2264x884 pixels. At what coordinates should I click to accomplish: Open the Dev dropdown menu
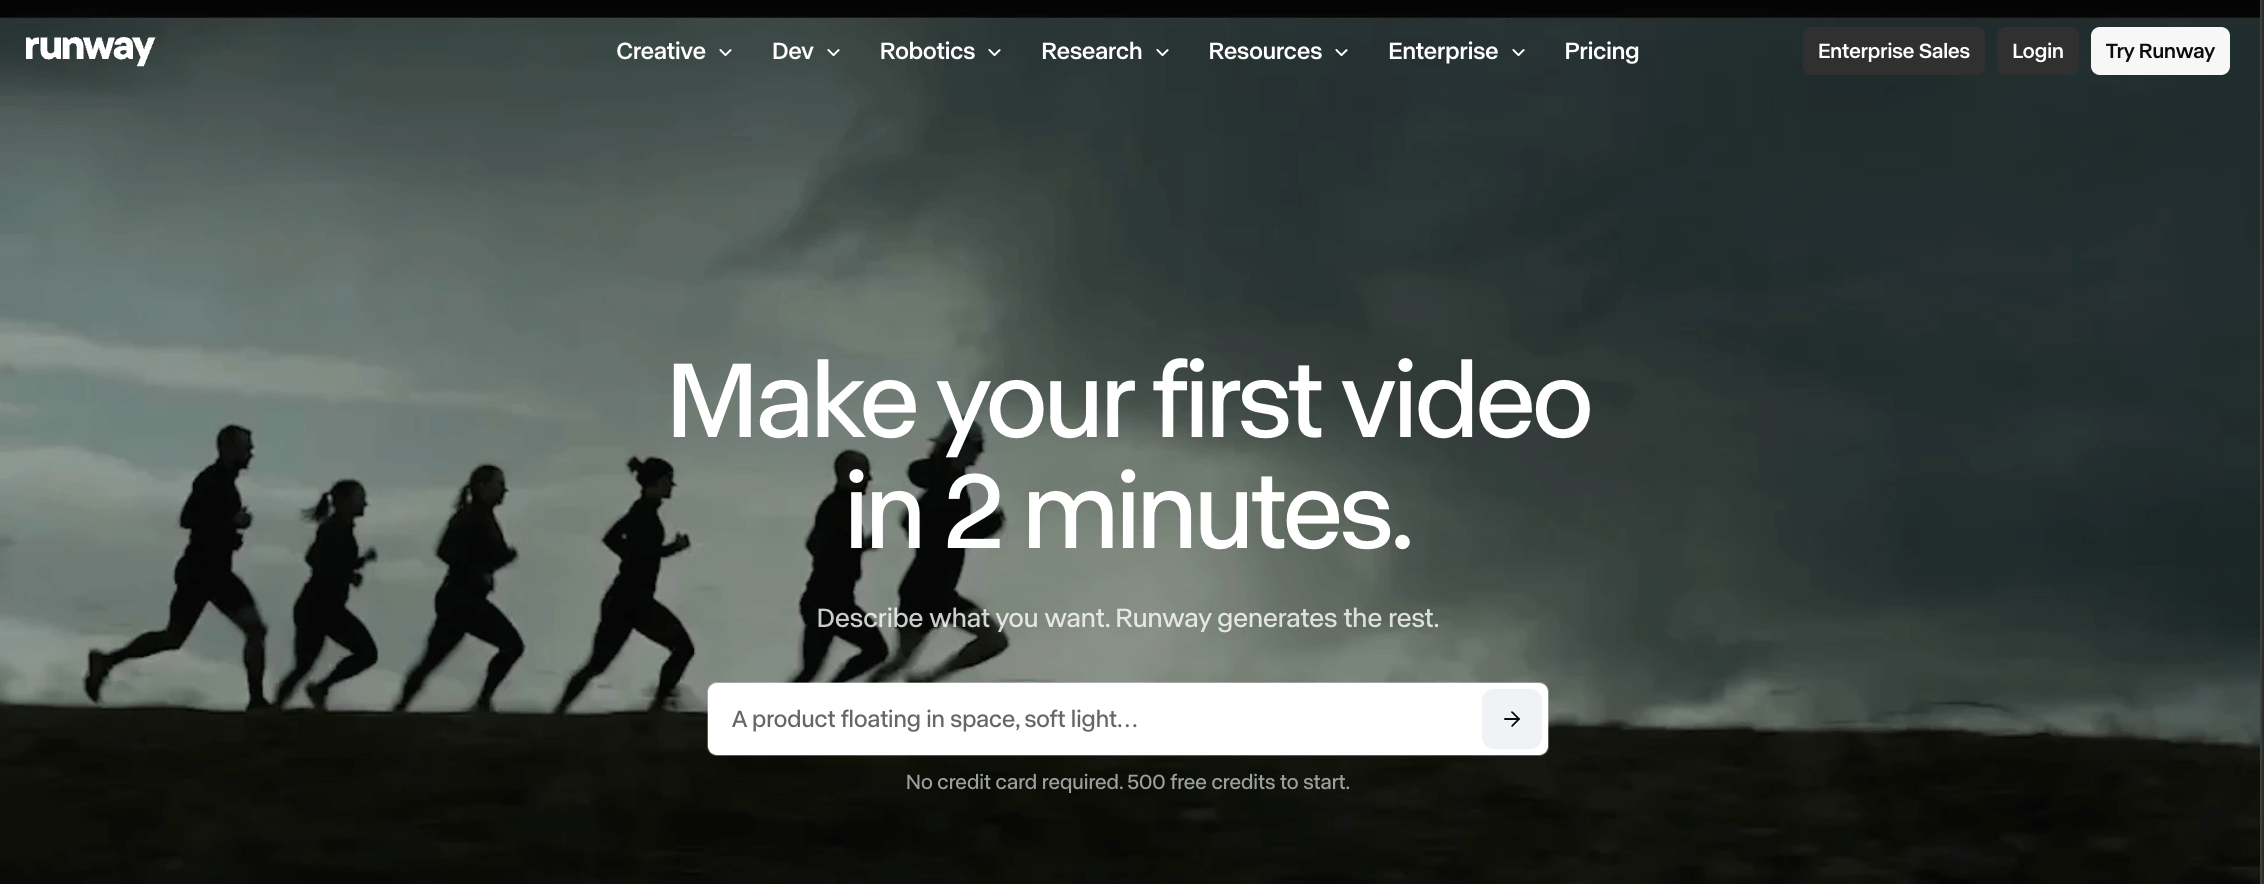[x=805, y=51]
